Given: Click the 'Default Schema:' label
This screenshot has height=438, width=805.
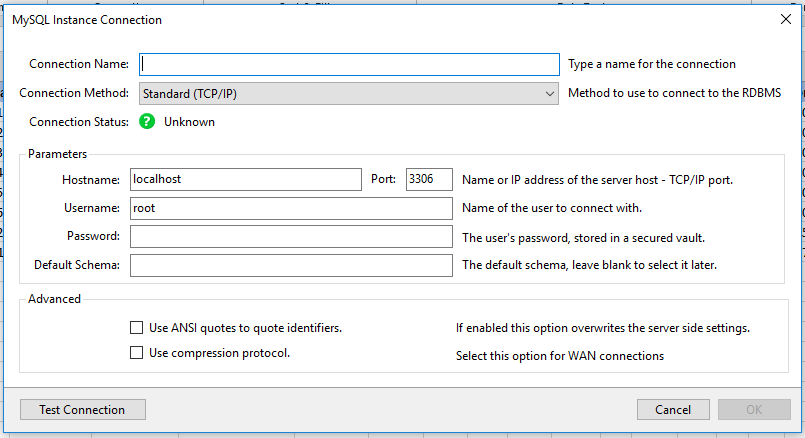Looking at the screenshot, I should coord(77,265).
